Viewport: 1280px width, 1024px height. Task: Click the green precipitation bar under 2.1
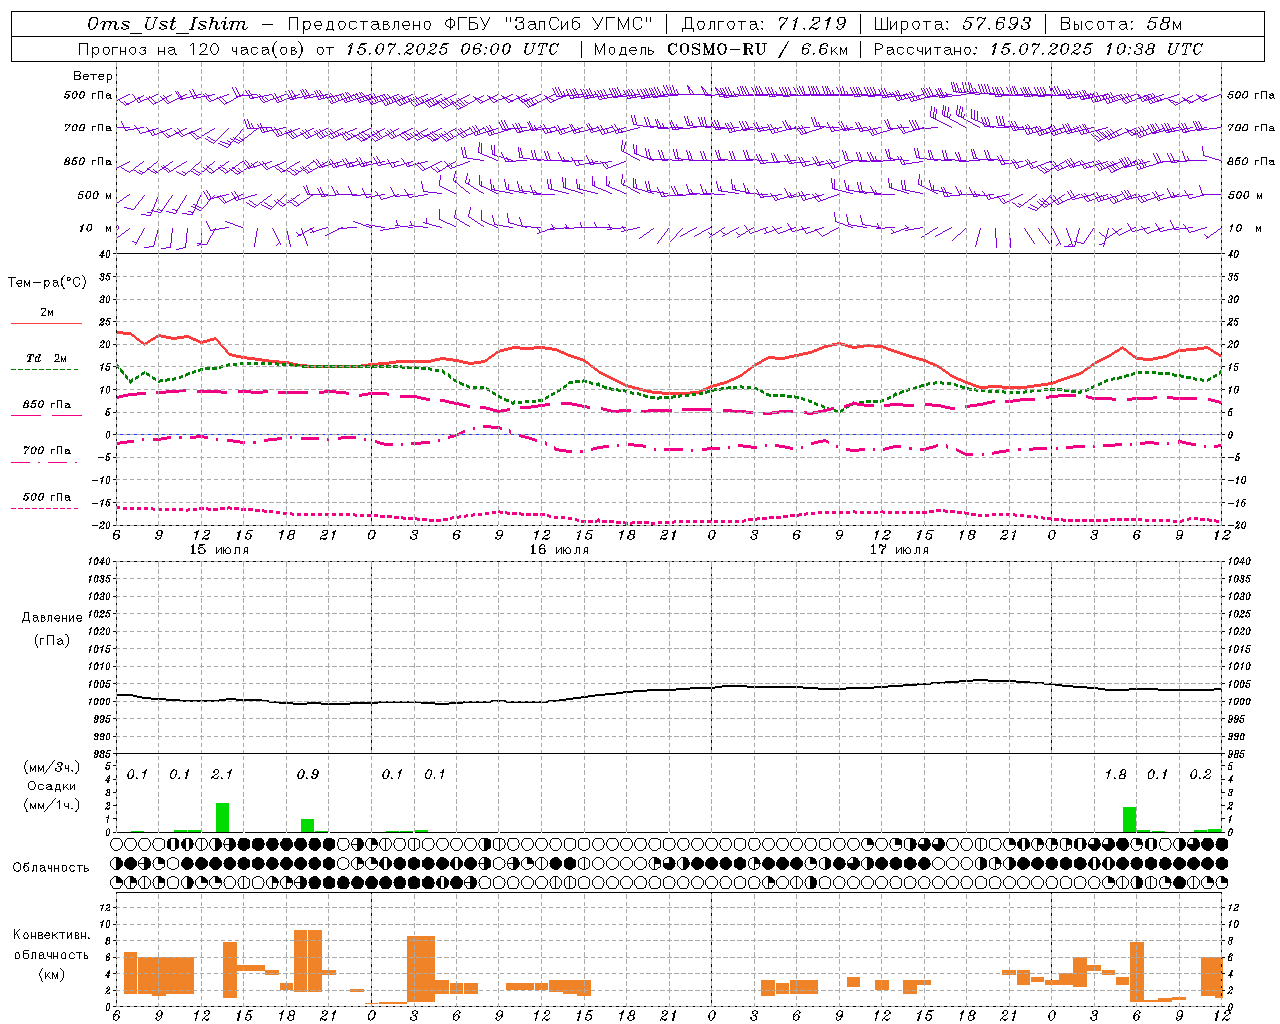click(222, 817)
